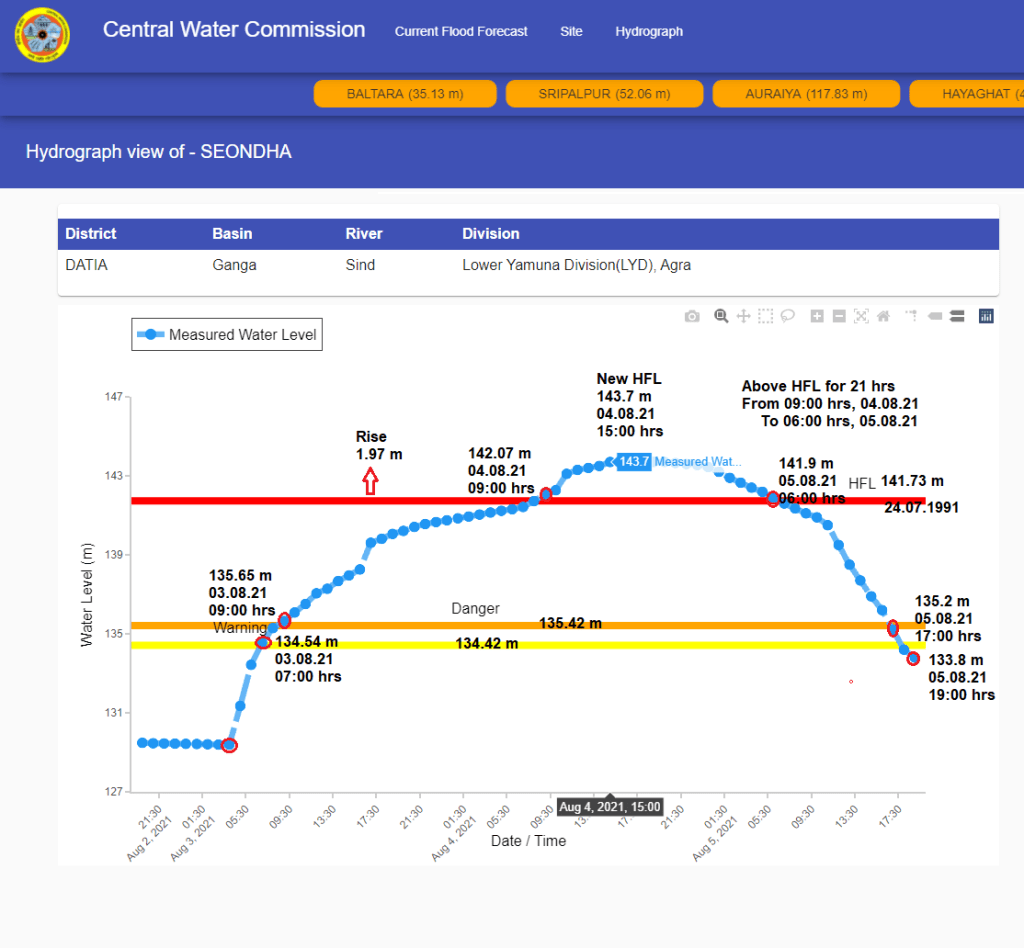1024x948 pixels.
Task: Enable show closest data on hover
Action: click(934, 316)
